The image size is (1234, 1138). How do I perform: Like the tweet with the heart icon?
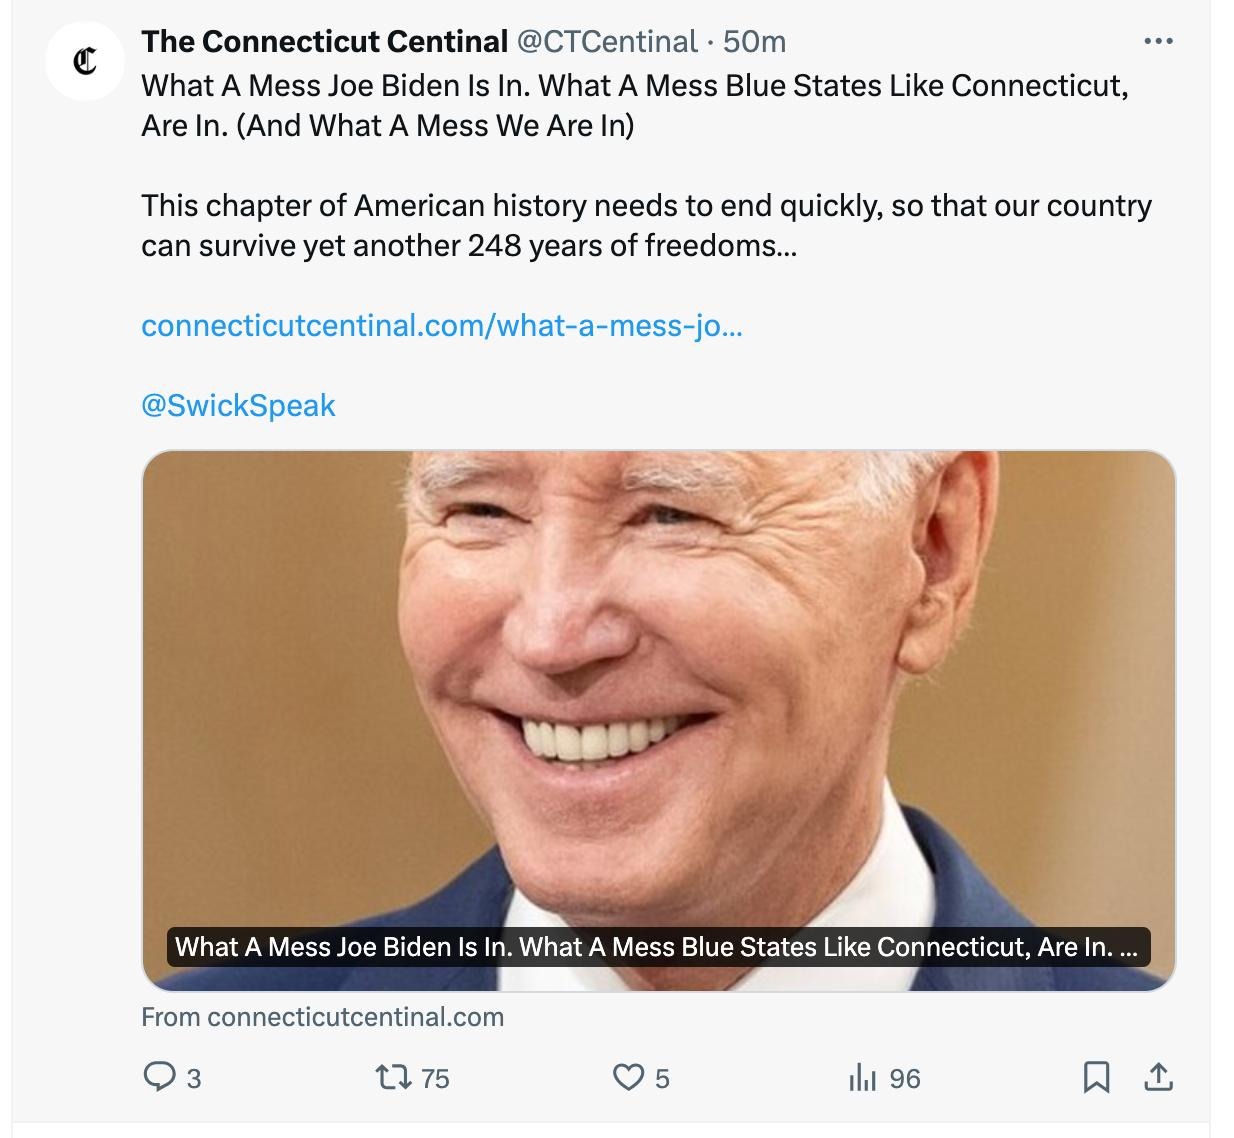pos(627,1077)
